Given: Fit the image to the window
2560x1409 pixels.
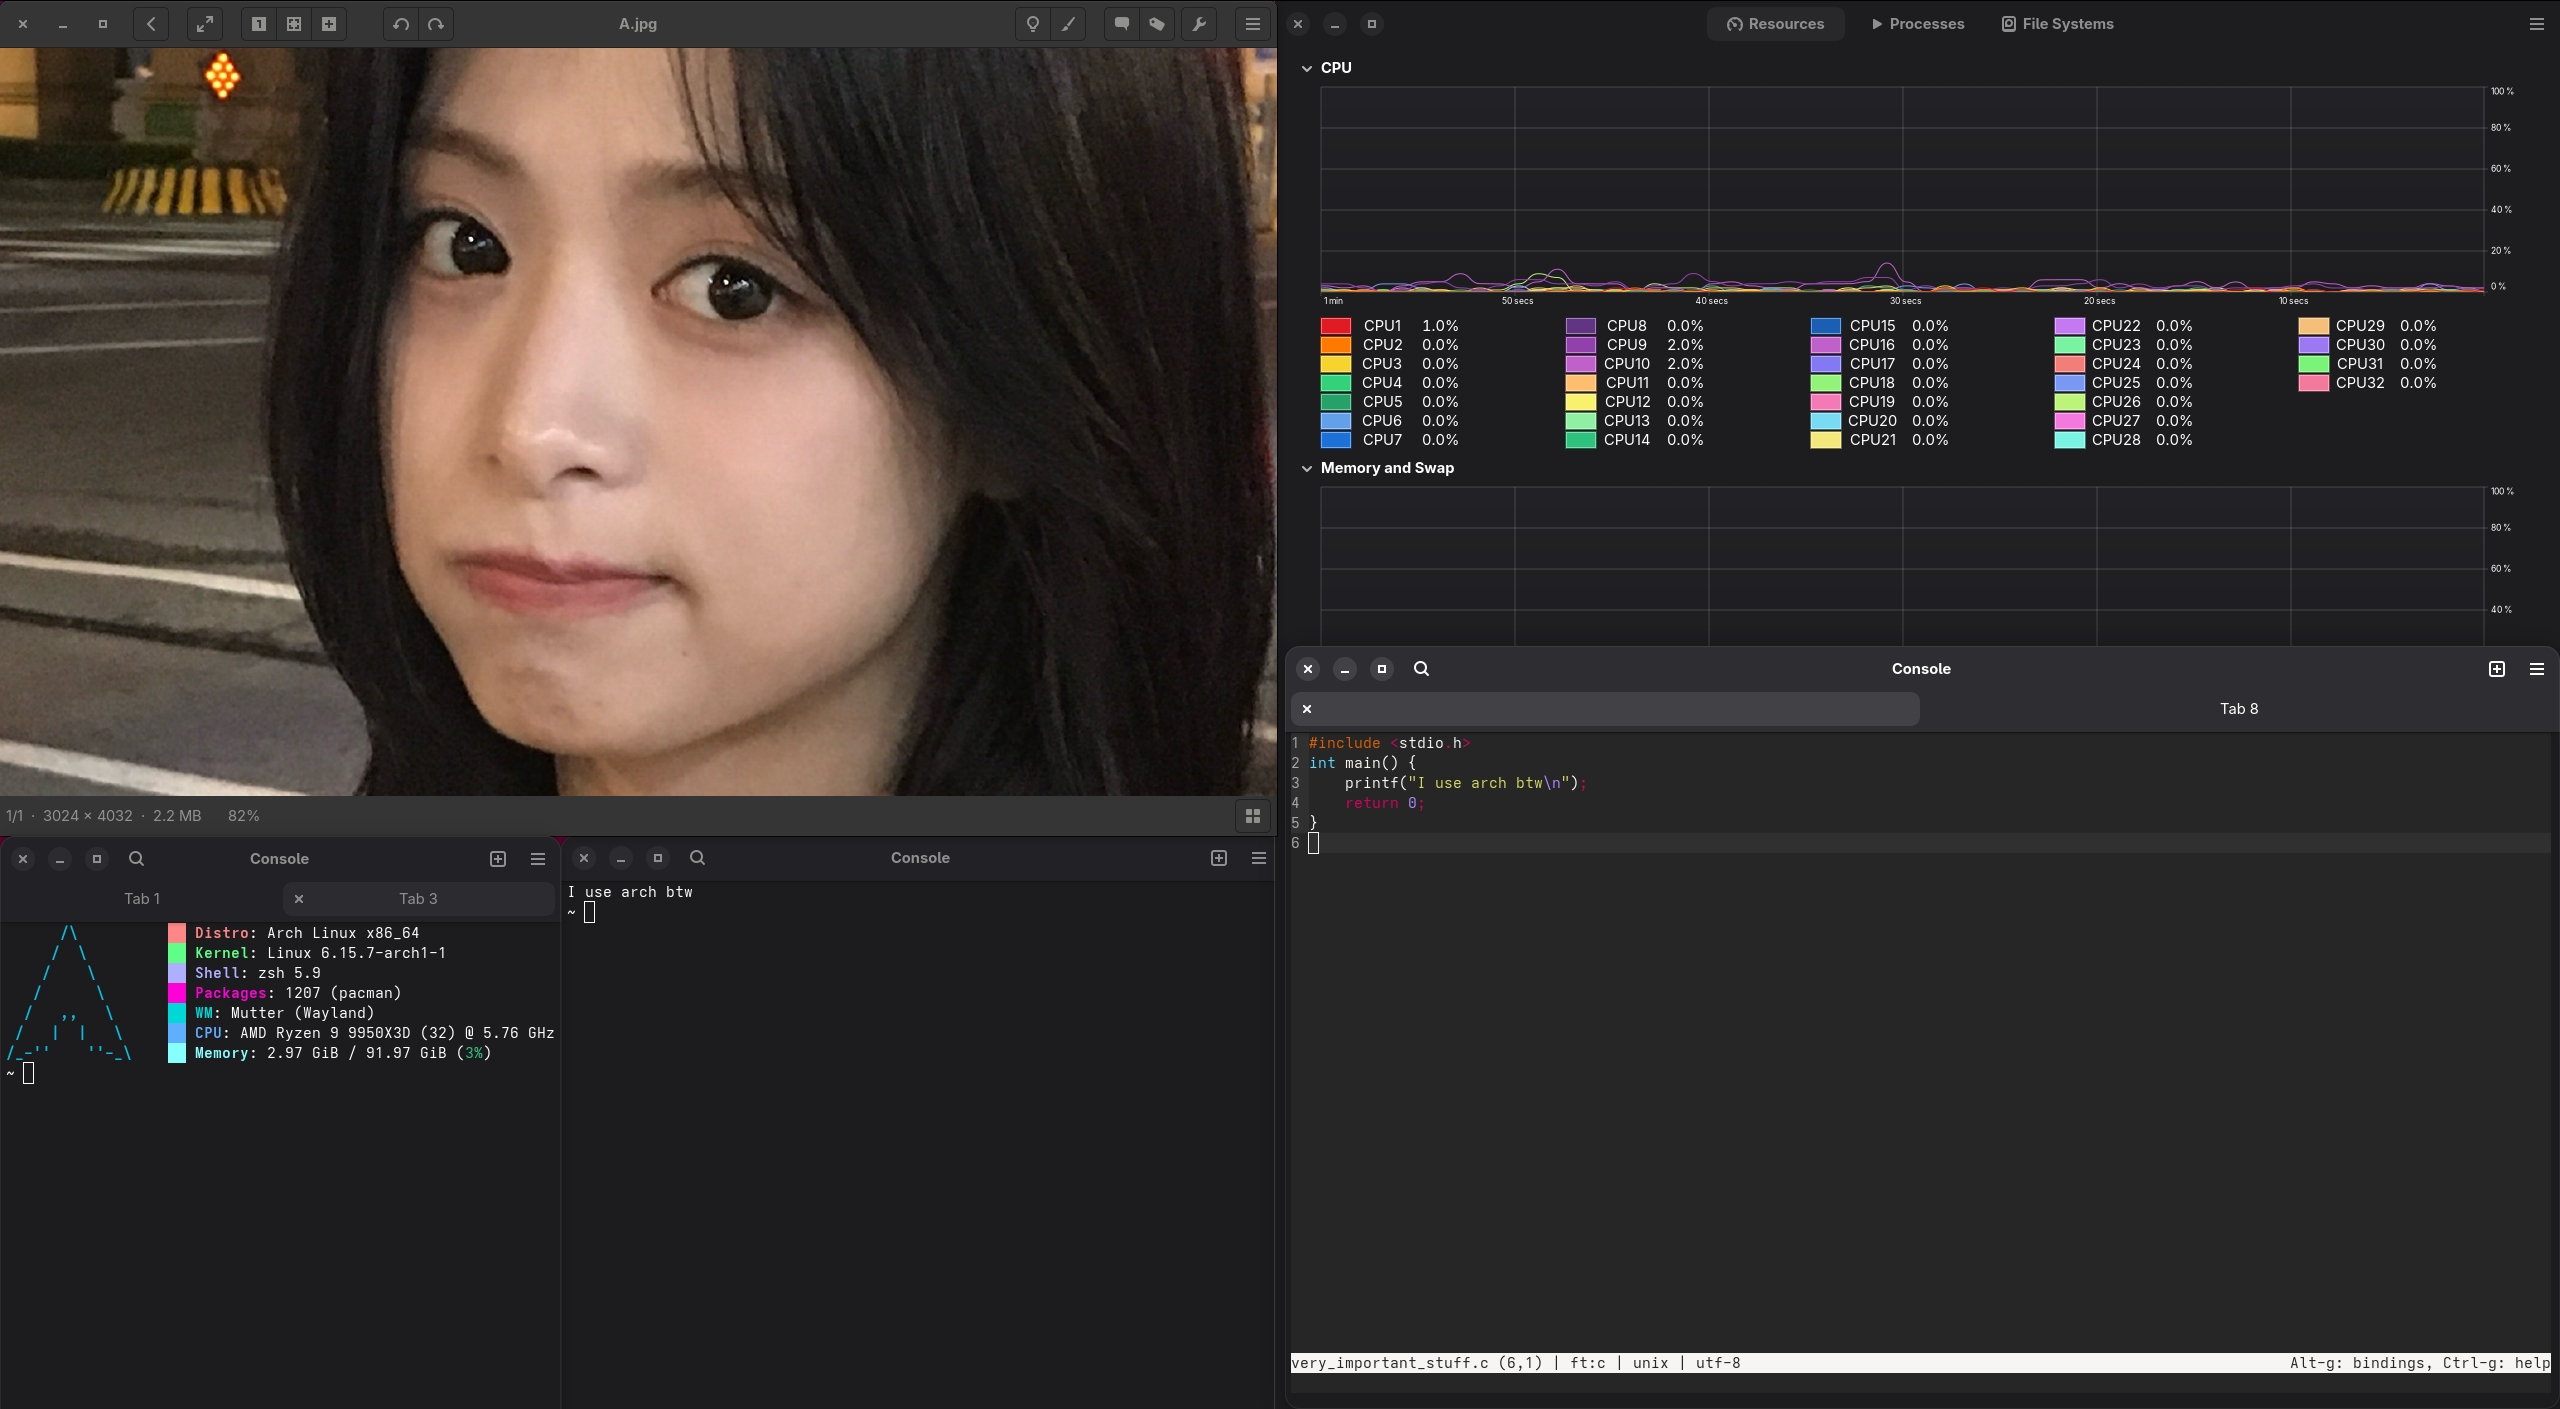Looking at the screenshot, I should pyautogui.click(x=294, y=24).
